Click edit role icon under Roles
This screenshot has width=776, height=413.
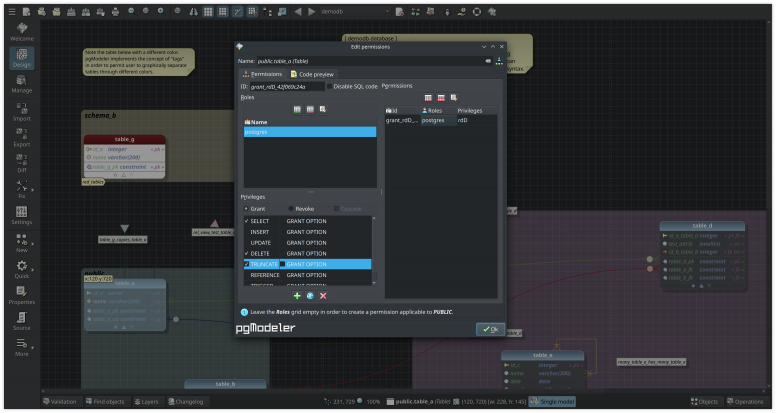pos(323,109)
